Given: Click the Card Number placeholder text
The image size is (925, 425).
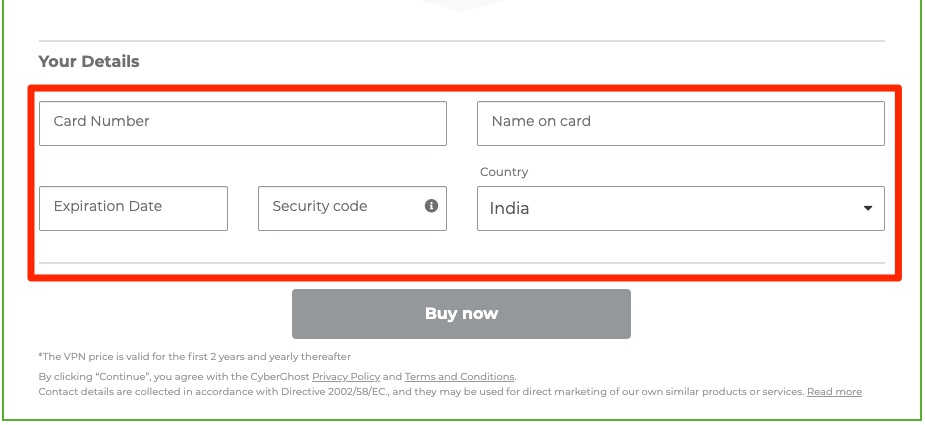Looking at the screenshot, I should pyautogui.click(x=101, y=121).
